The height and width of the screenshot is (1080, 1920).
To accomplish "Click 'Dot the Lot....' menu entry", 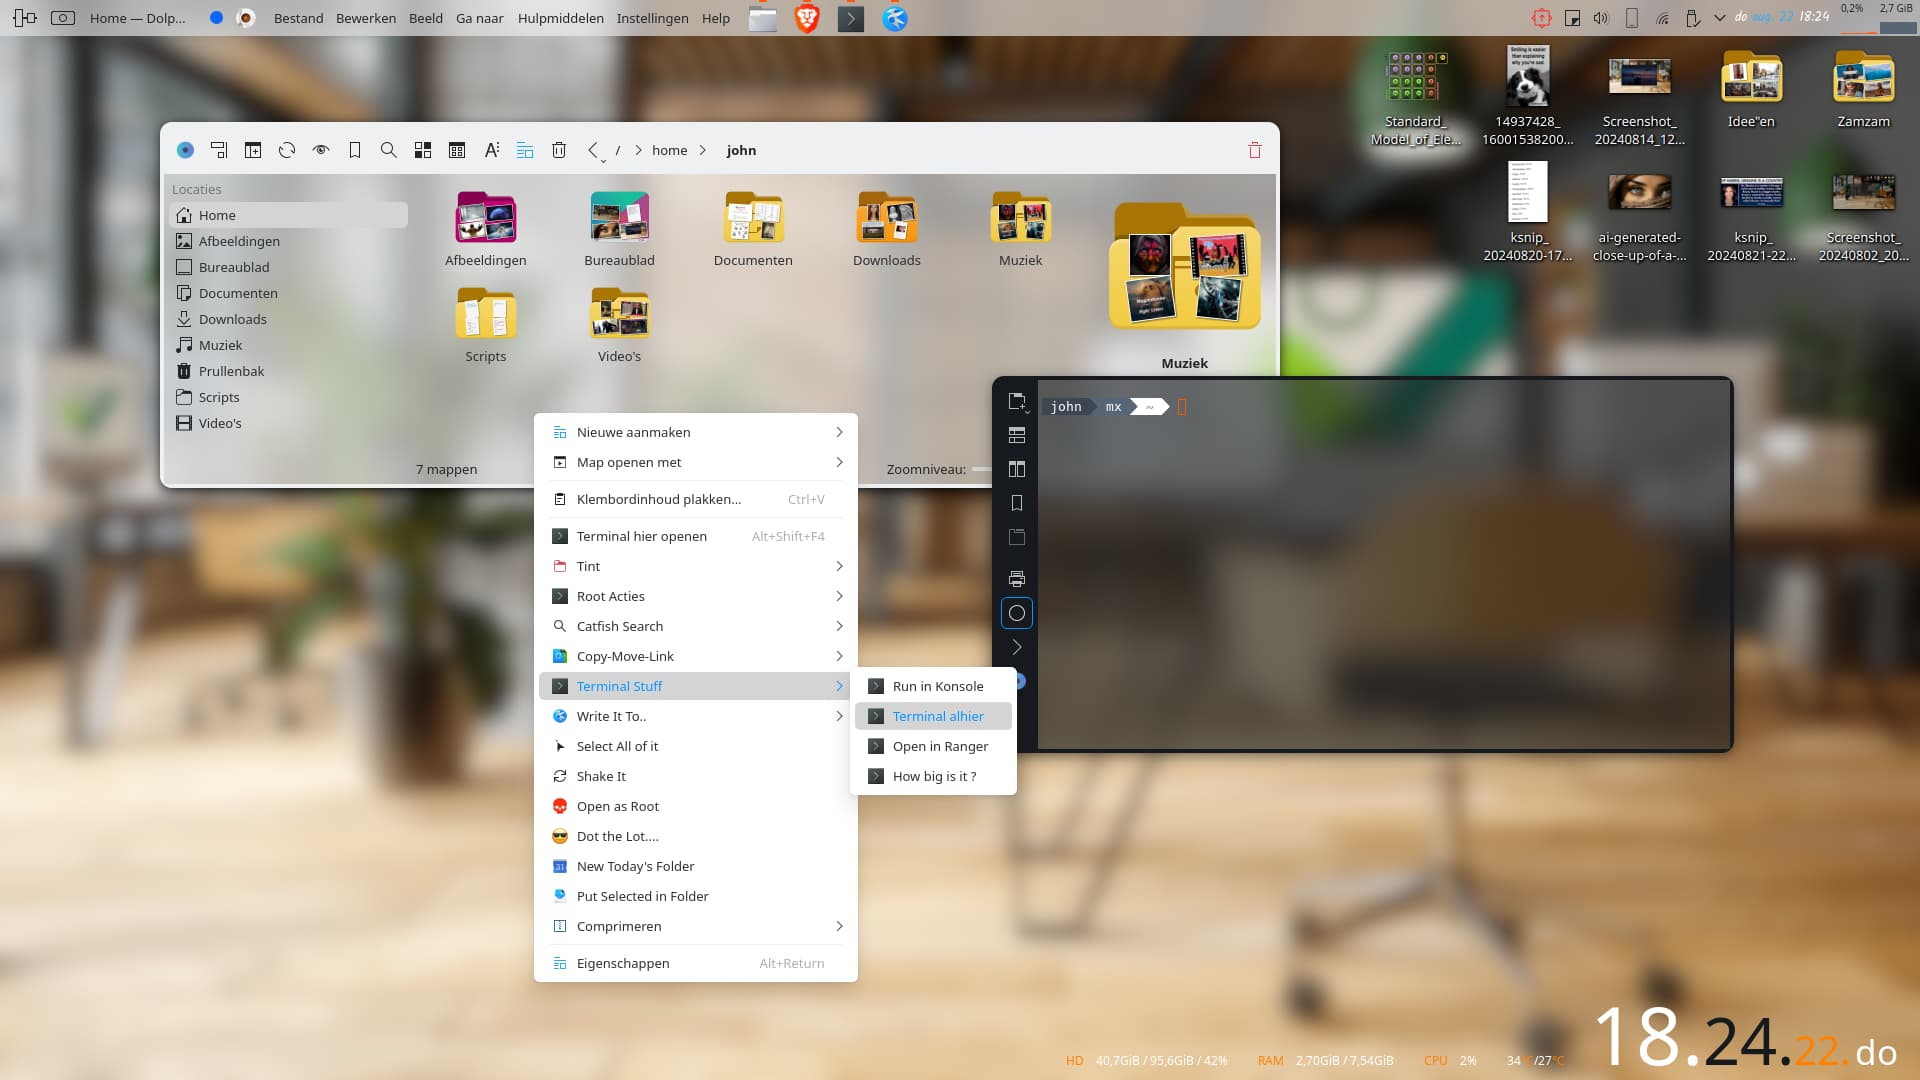I will 696,836.
